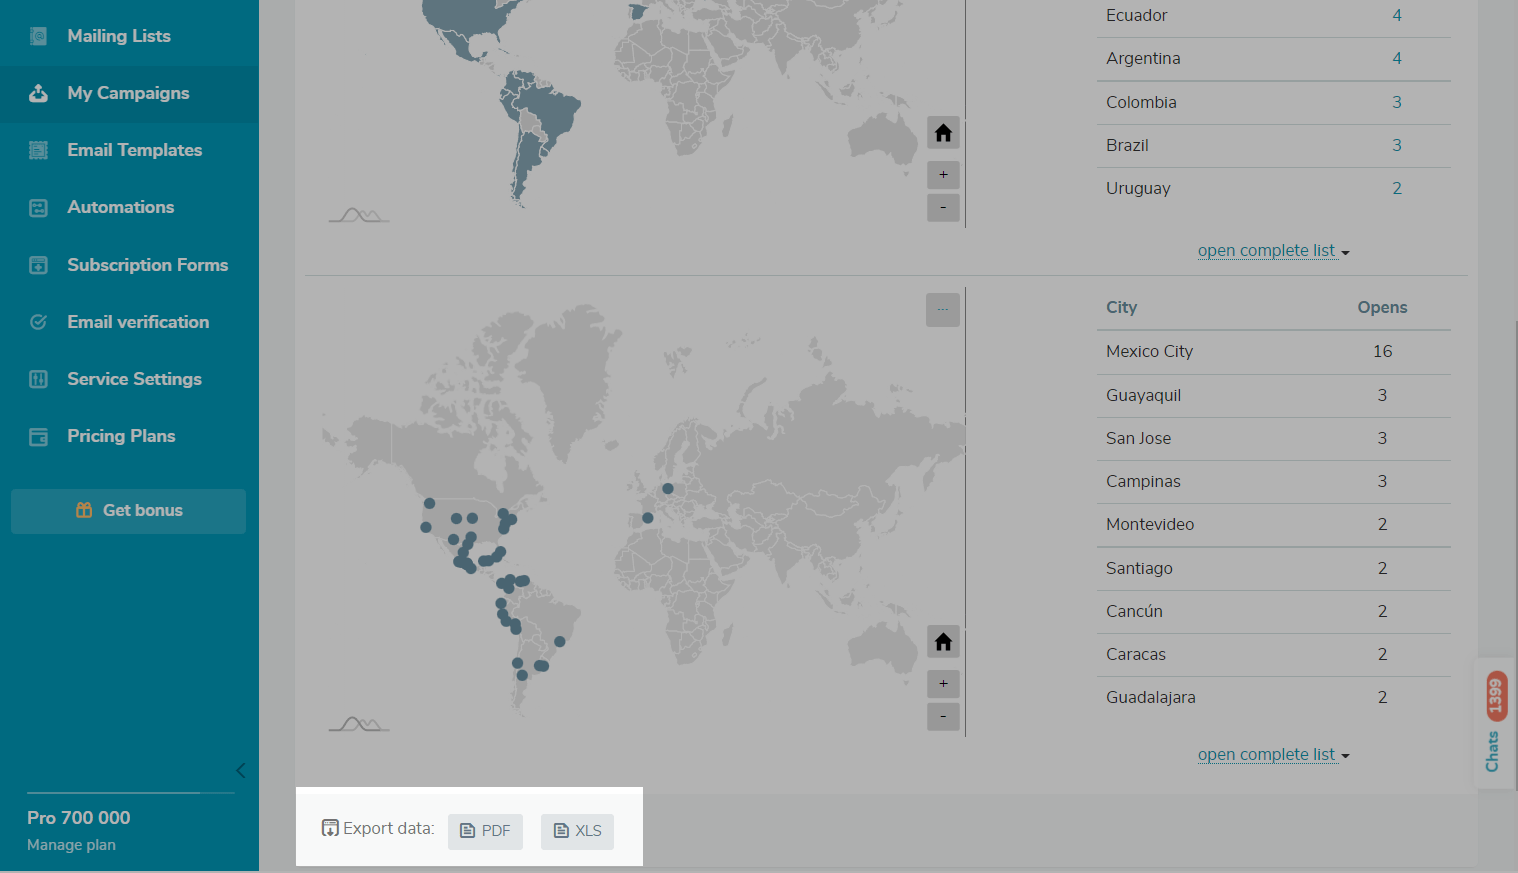This screenshot has width=1518, height=873.
Task: Zoom in on the country map
Action: (x=943, y=175)
